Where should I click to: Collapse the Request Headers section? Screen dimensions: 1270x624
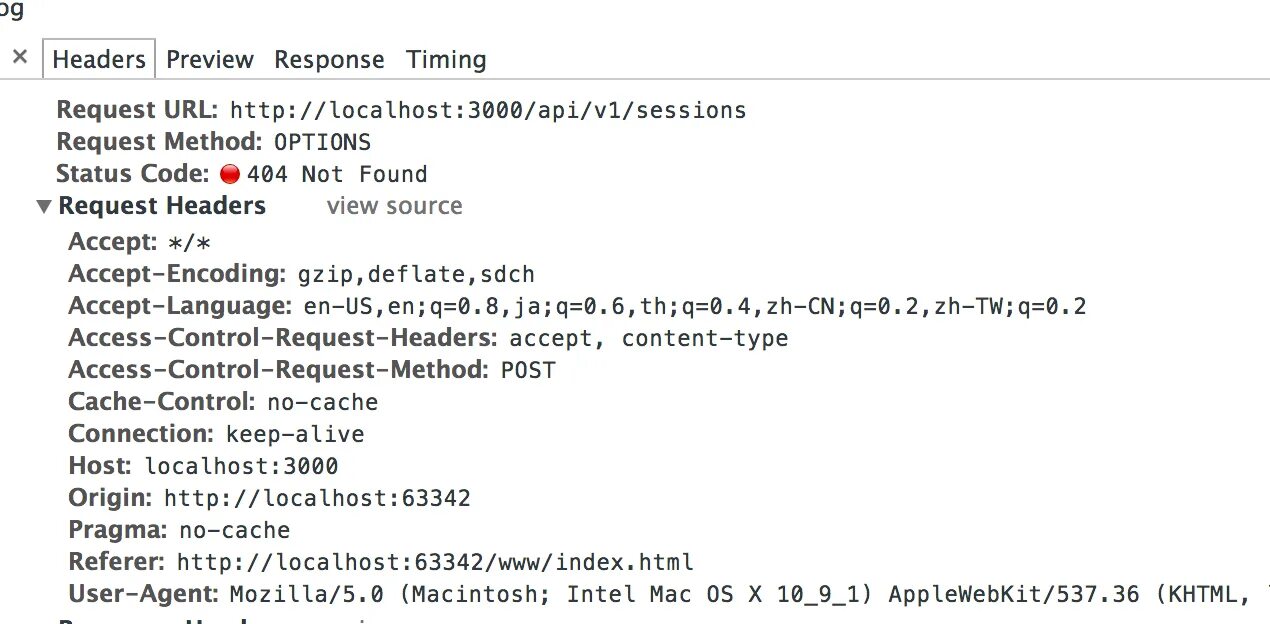[44, 207]
